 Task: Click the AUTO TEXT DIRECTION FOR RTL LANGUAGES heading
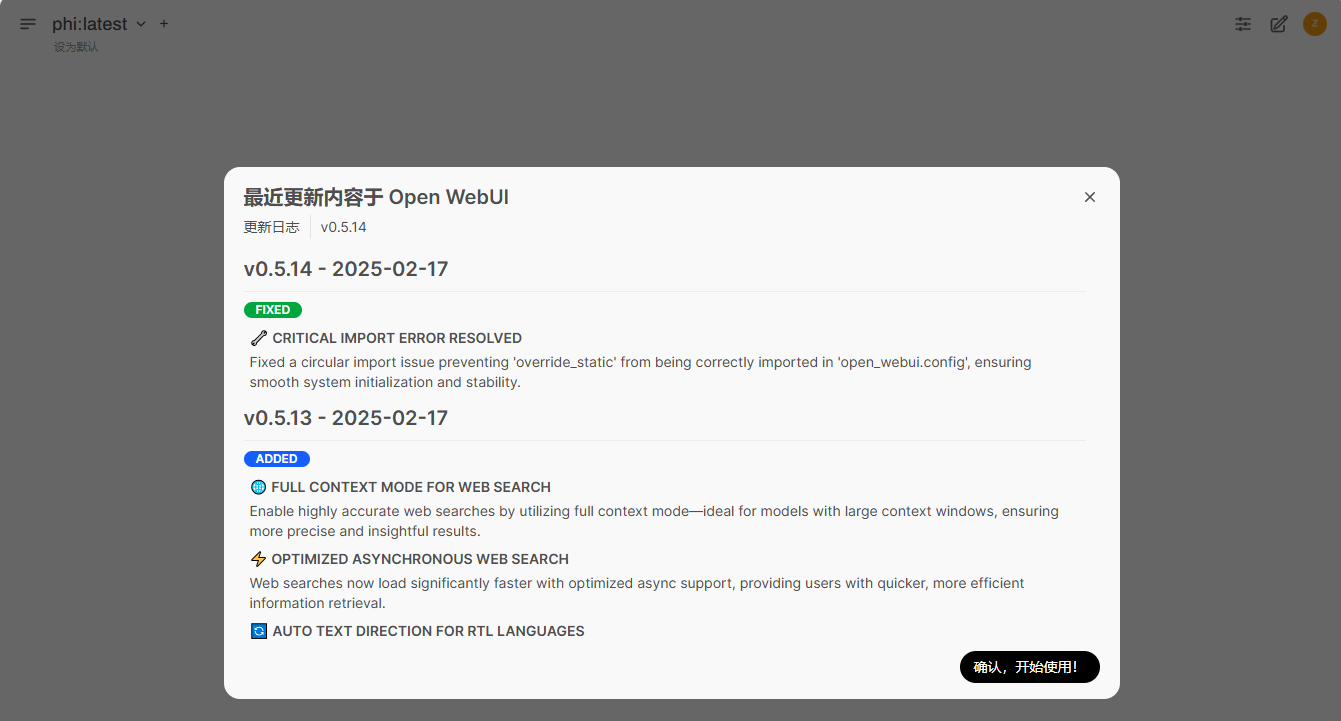[428, 631]
